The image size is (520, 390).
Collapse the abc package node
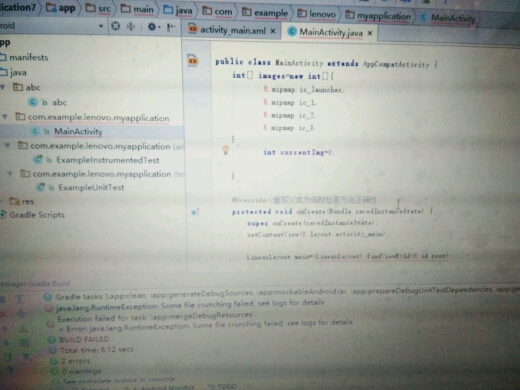(x=3, y=87)
